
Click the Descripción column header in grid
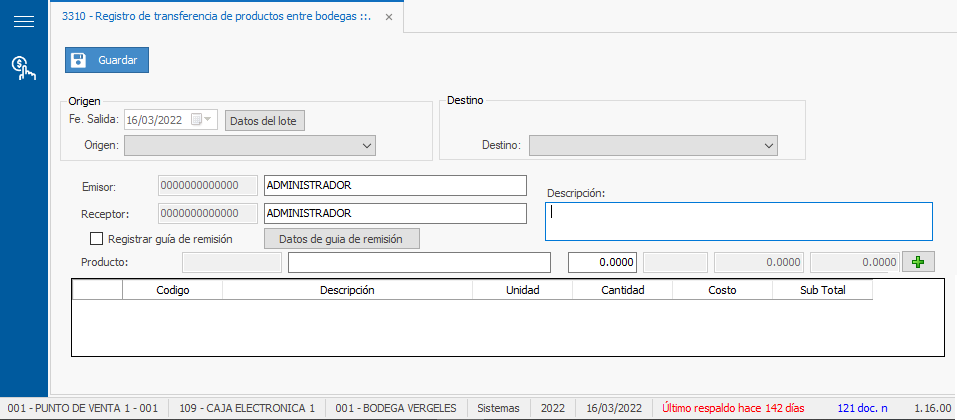(347, 290)
